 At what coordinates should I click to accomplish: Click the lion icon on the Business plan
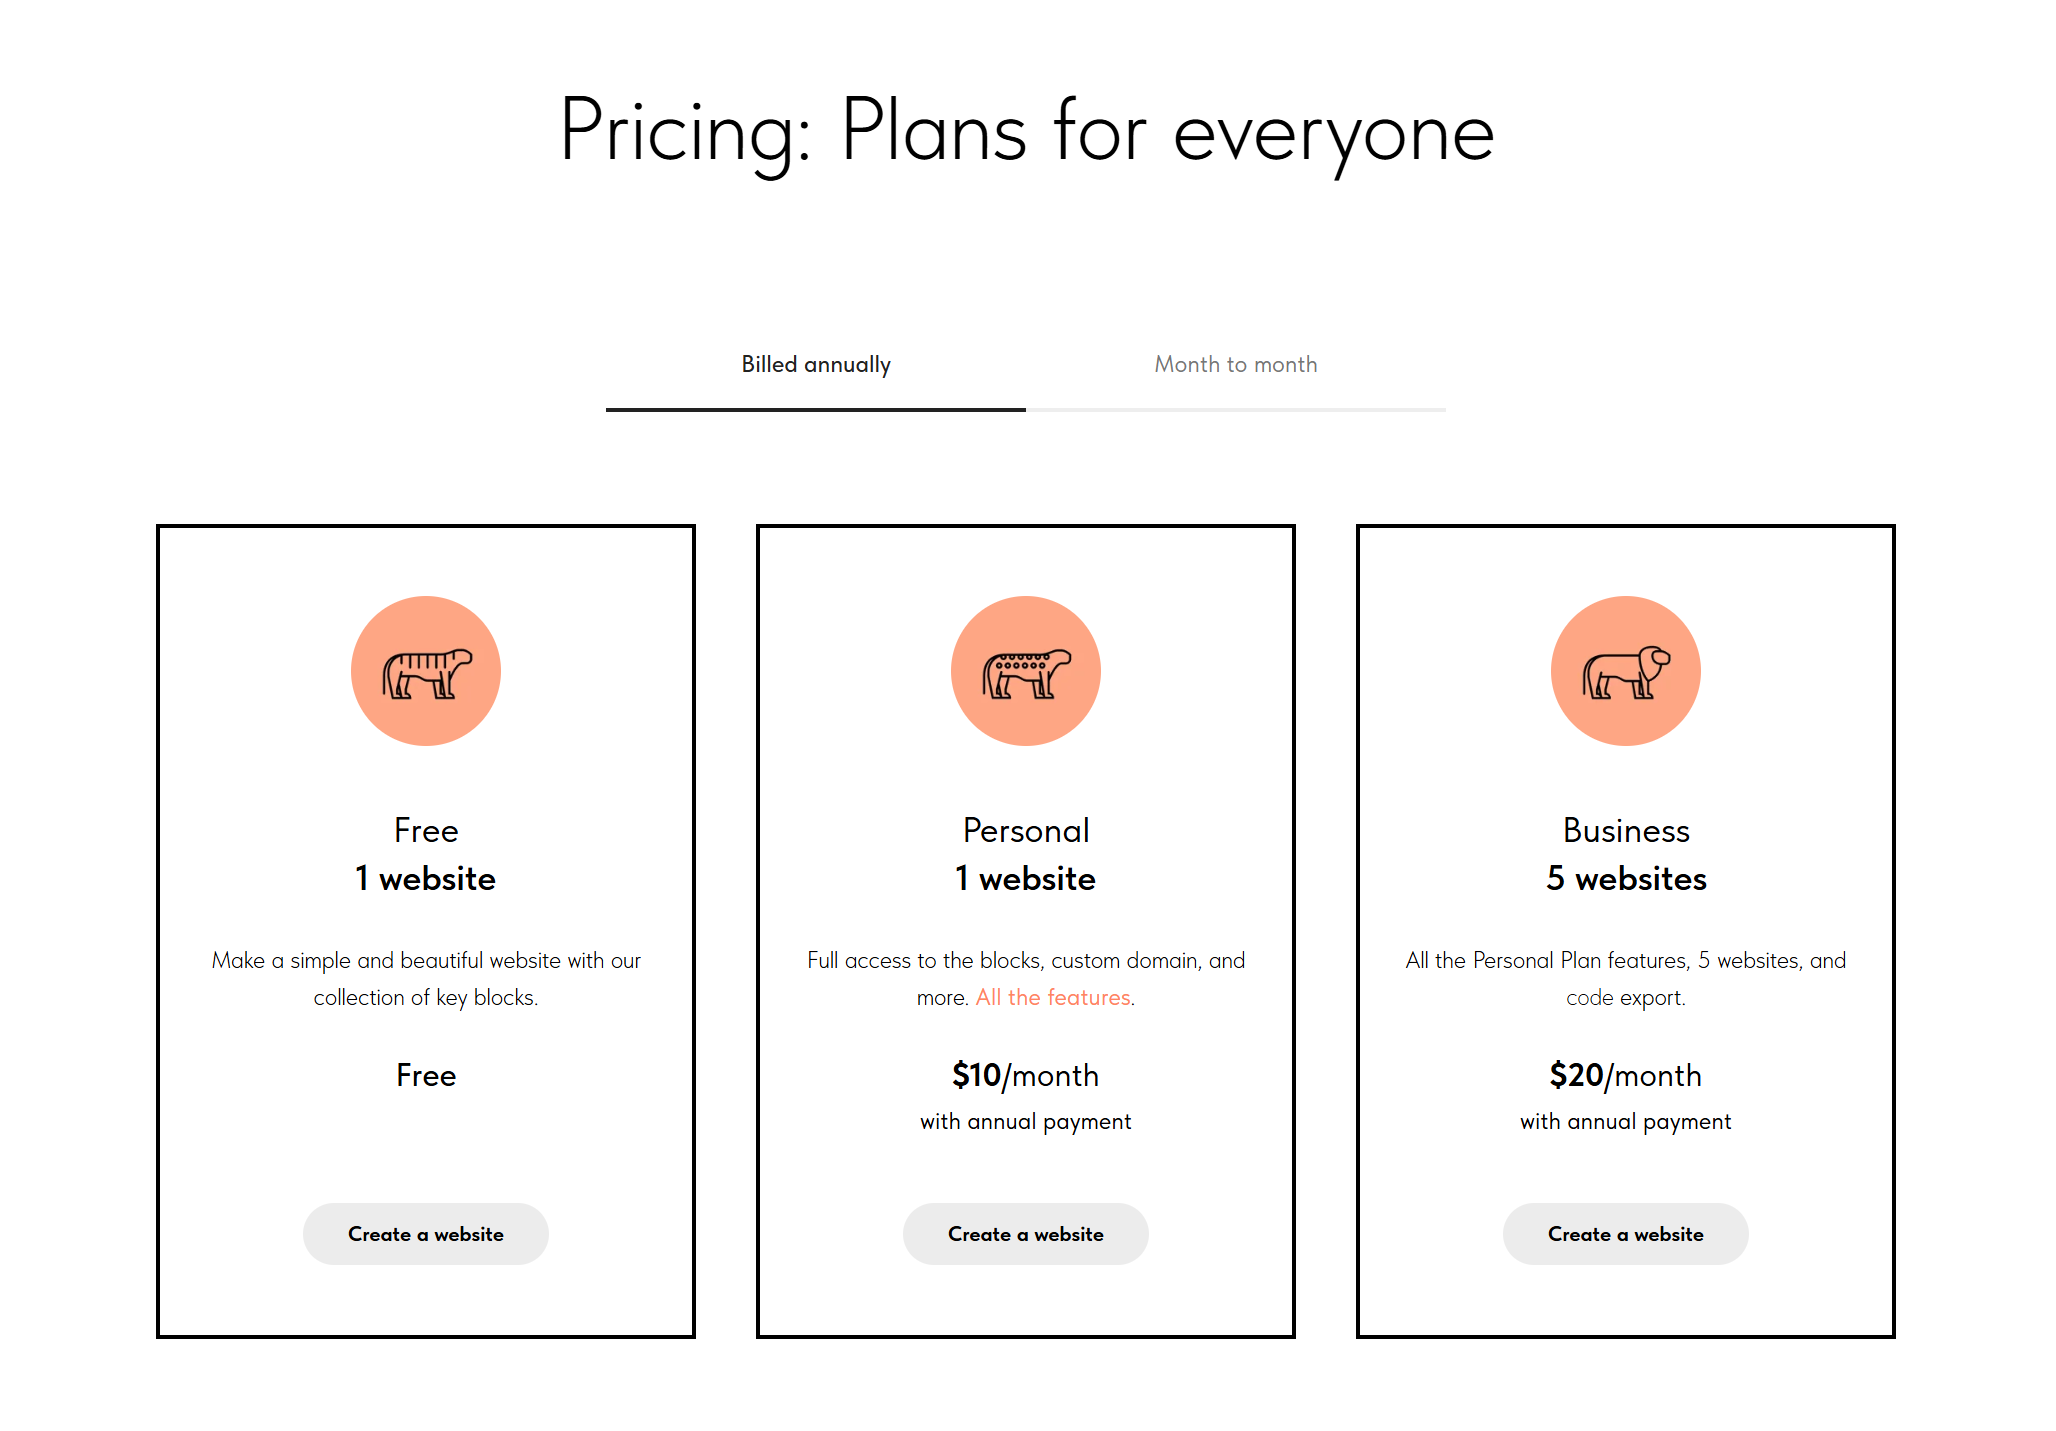click(x=1626, y=671)
